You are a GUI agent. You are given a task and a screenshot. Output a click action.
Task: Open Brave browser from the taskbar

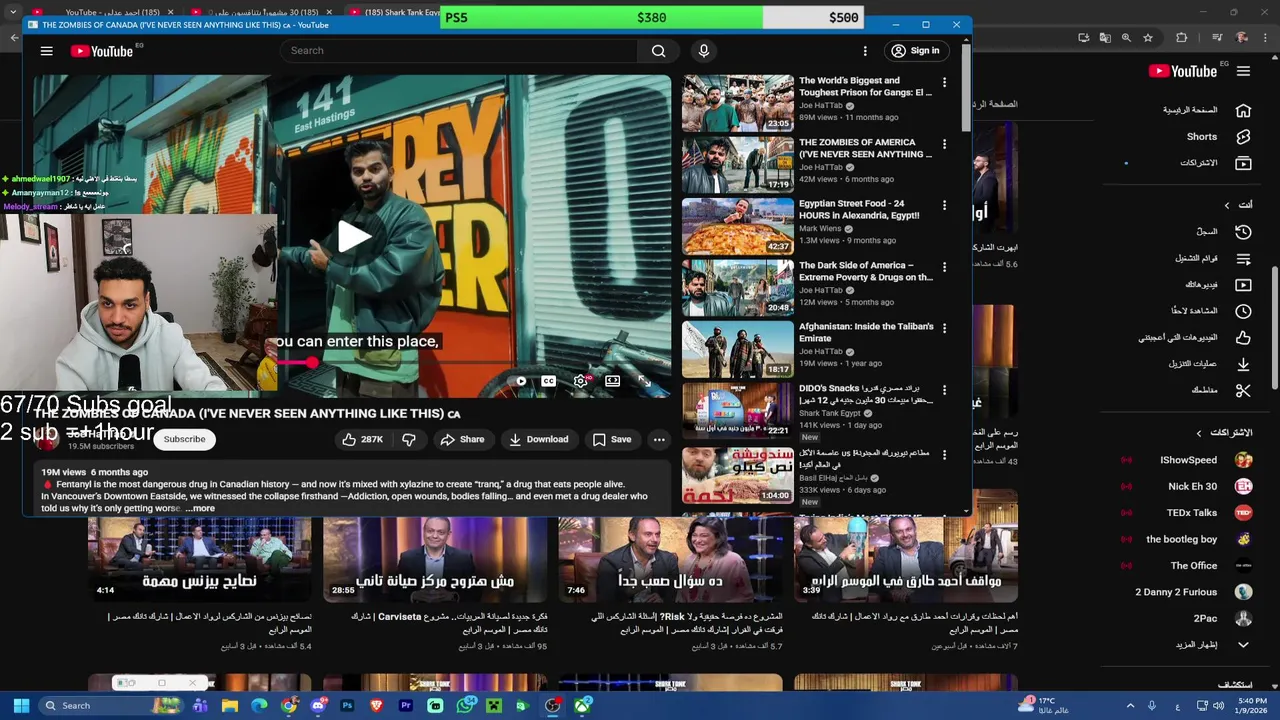pos(377,705)
